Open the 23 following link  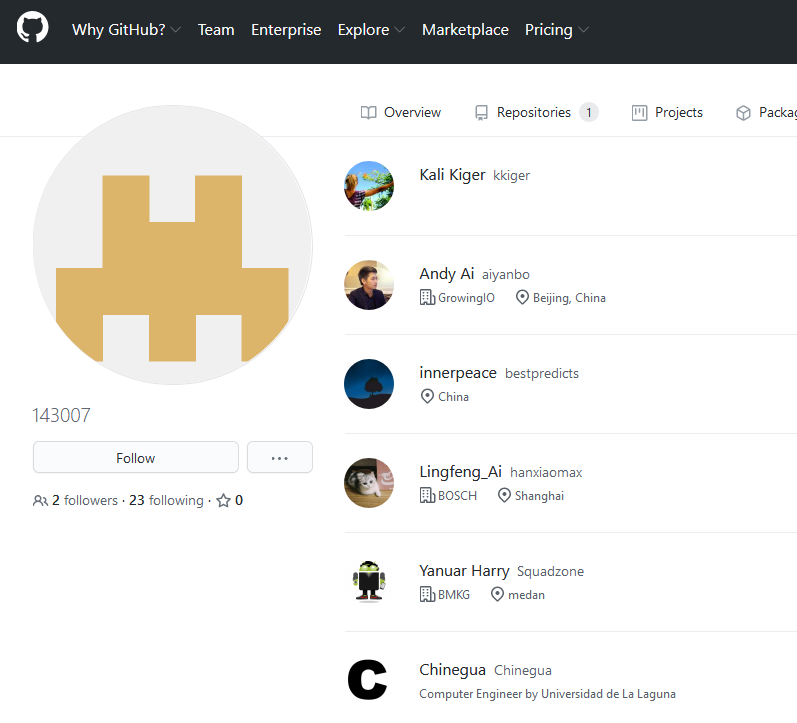pyautogui.click(x=166, y=500)
